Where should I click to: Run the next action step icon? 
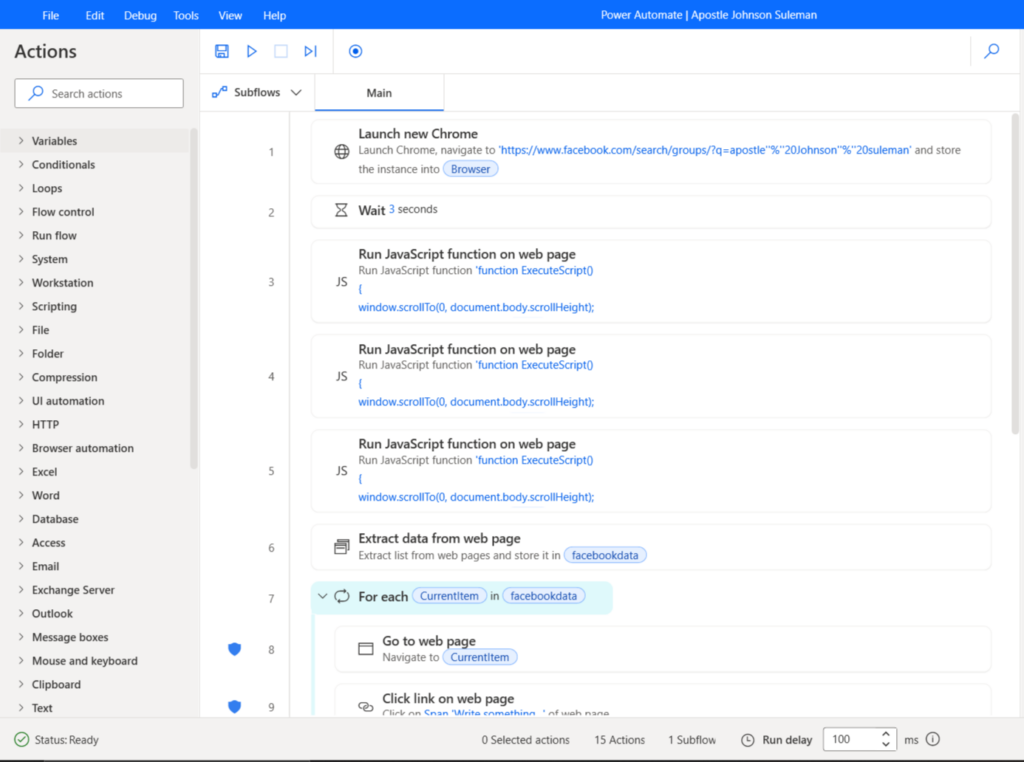pyautogui.click(x=311, y=51)
